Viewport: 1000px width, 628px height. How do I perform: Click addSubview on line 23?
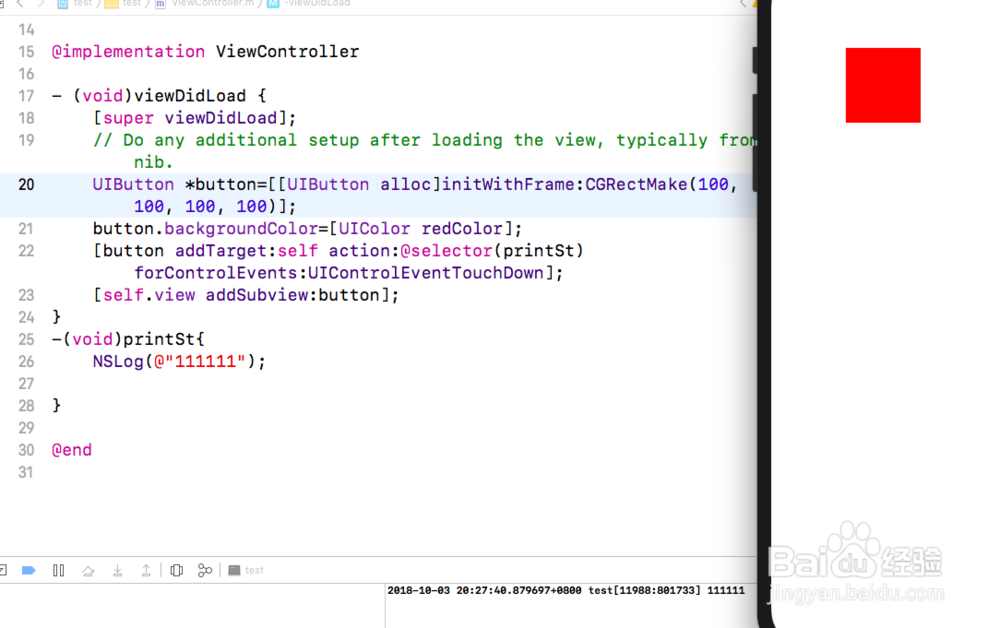pyautogui.click(x=256, y=295)
